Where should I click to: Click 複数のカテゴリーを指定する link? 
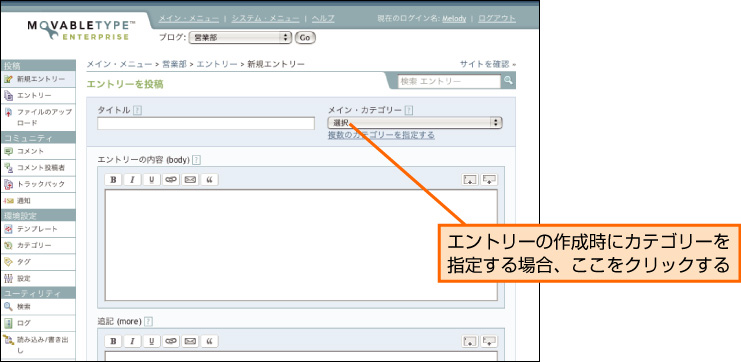(x=381, y=135)
